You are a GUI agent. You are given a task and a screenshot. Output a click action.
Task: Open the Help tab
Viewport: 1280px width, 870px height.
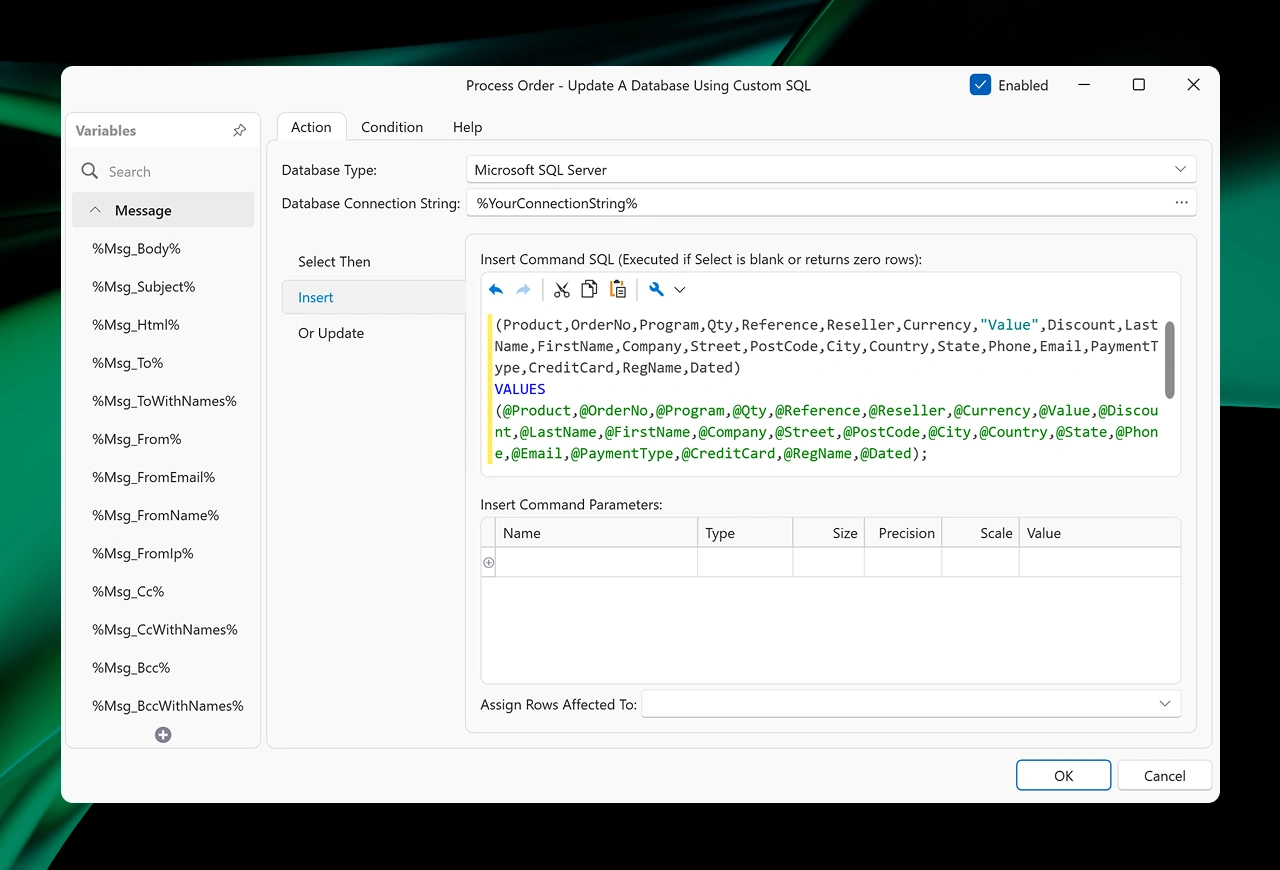(467, 127)
